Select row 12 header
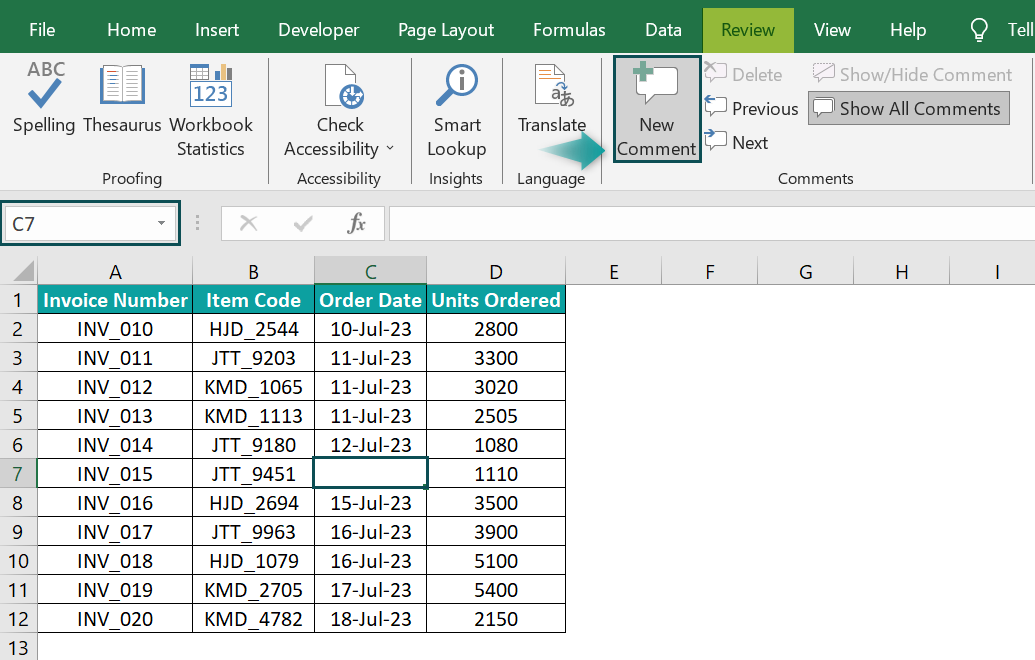Image resolution: width=1035 pixels, height=660 pixels. 18,619
